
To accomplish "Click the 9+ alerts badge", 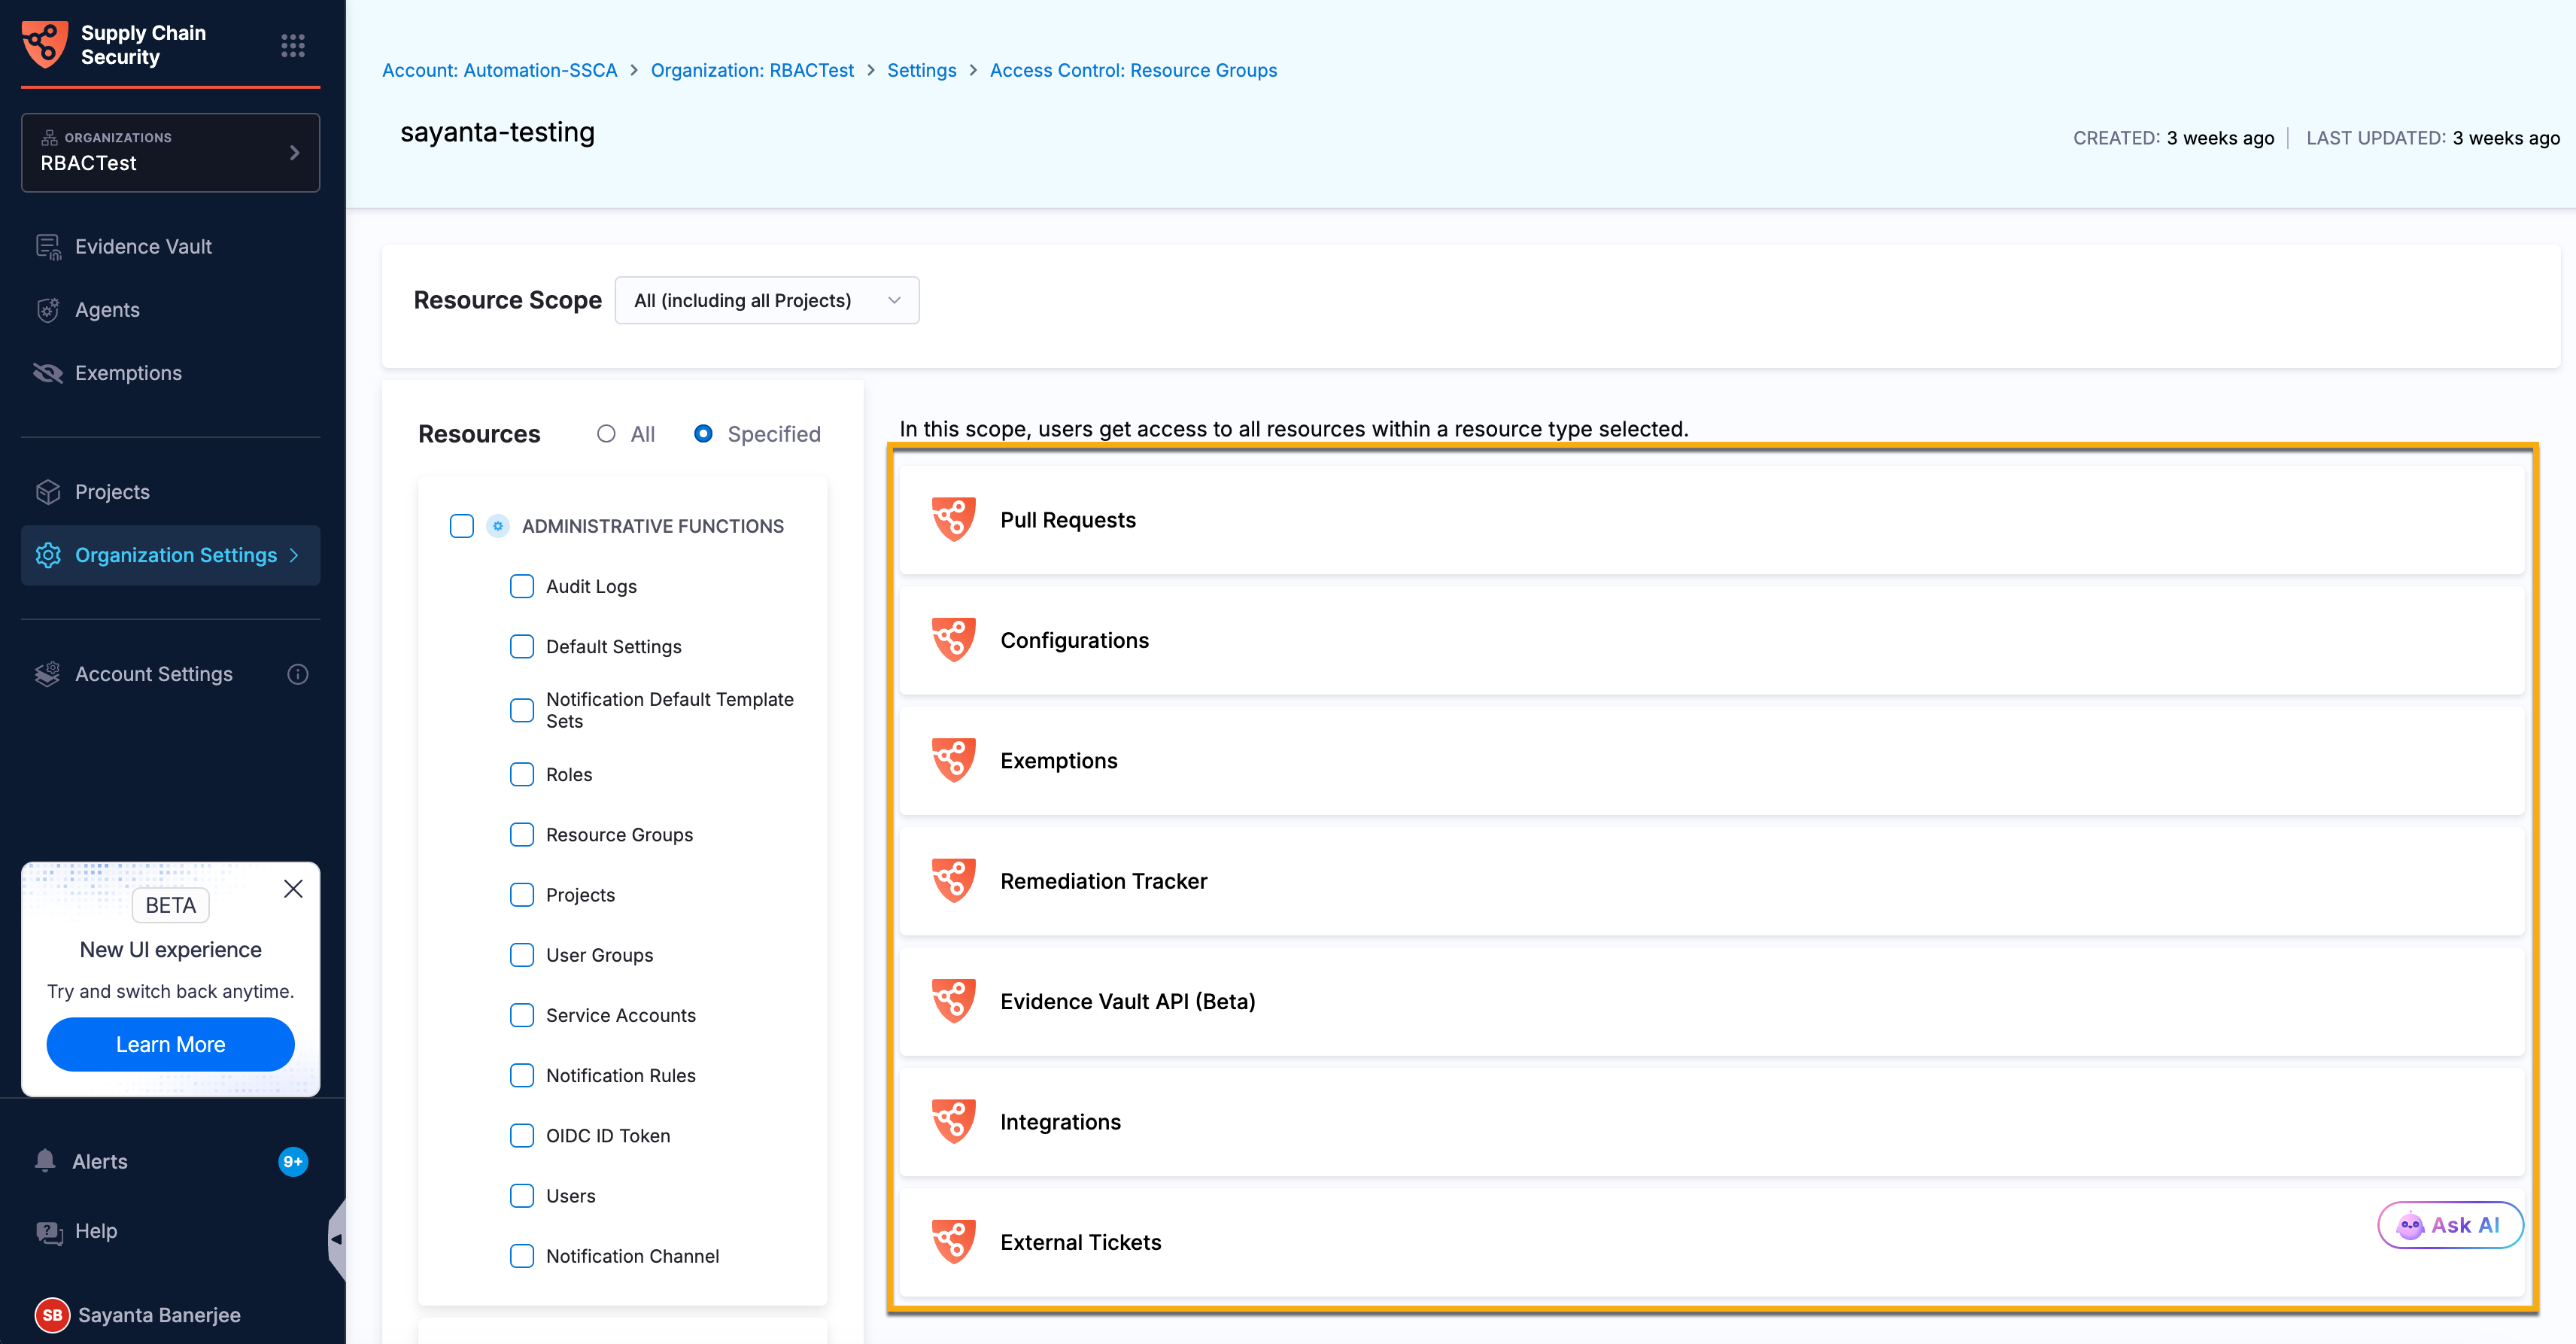I will 293,1161.
